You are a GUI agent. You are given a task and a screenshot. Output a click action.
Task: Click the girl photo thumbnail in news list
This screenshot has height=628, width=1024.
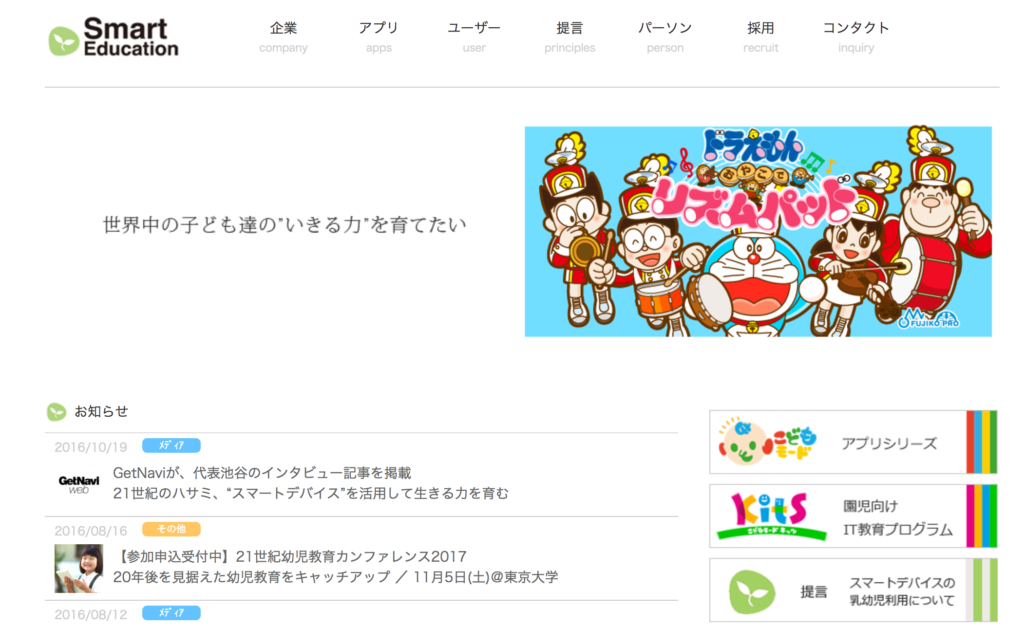(x=79, y=568)
